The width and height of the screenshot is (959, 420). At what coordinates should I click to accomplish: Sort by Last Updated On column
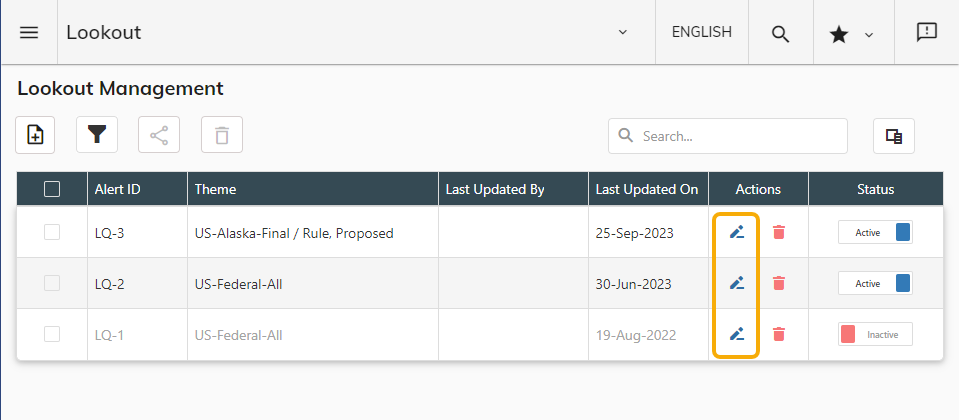click(x=647, y=189)
